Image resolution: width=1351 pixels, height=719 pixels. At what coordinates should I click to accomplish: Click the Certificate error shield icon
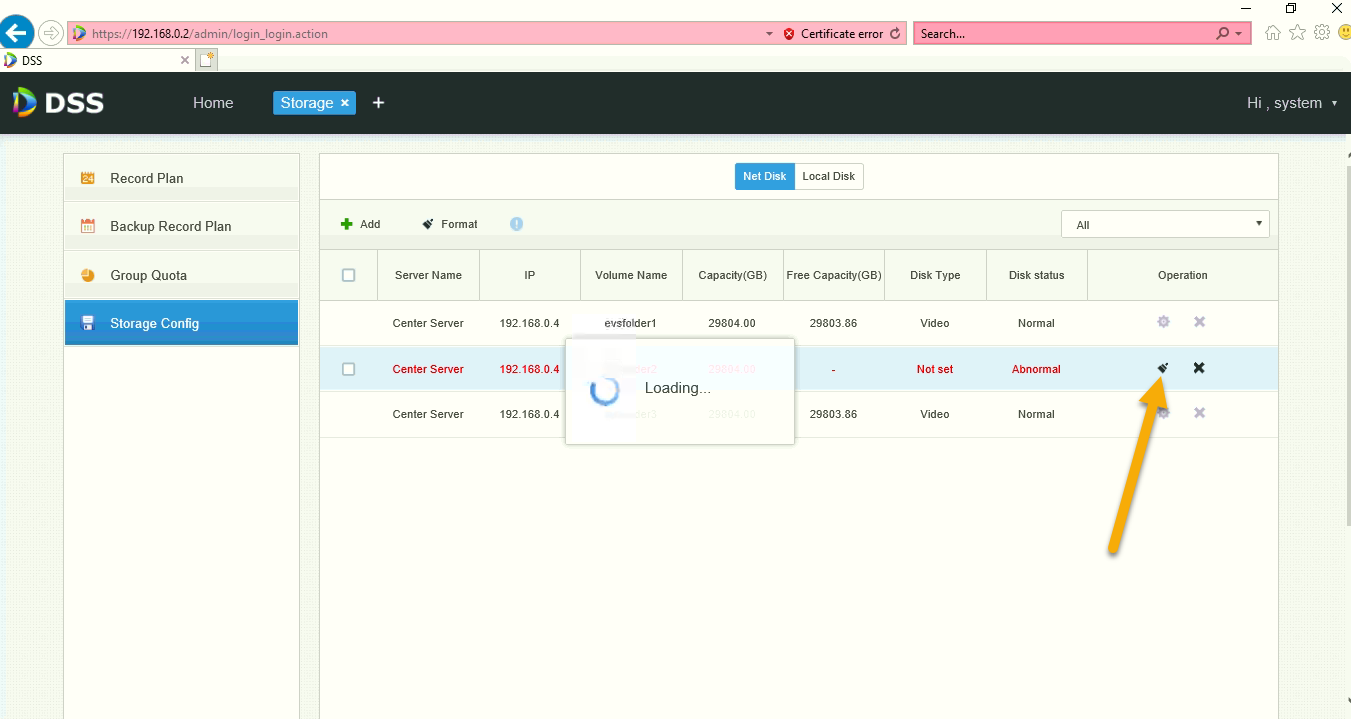pyautogui.click(x=790, y=34)
